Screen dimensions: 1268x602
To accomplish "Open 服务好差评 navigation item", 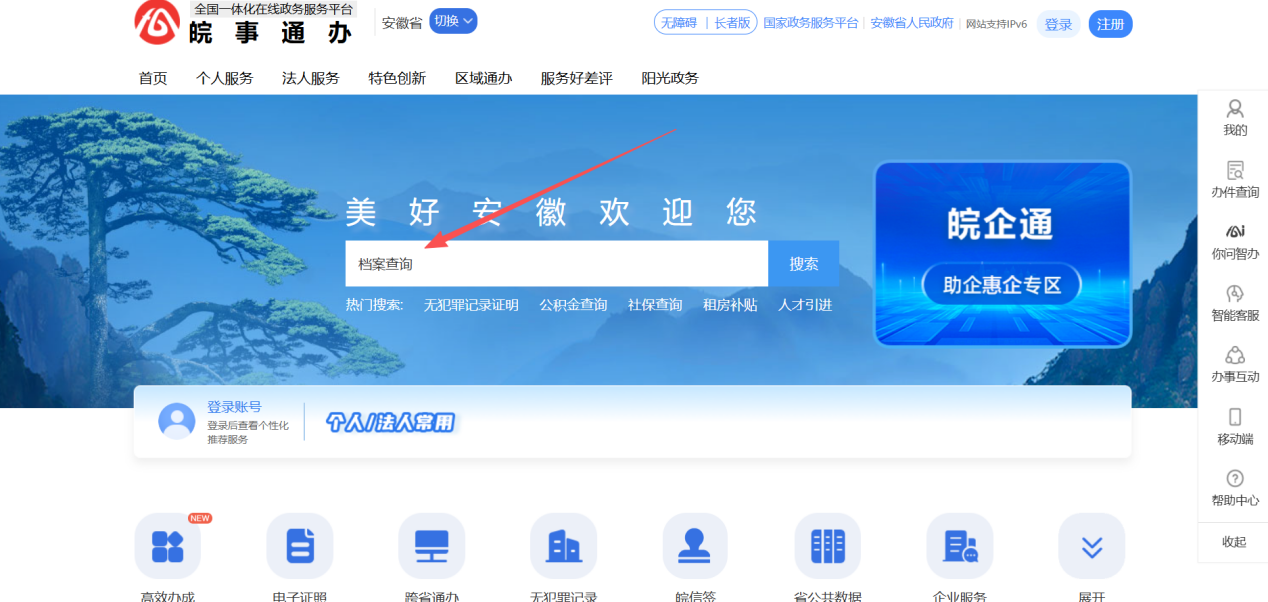I will pyautogui.click(x=577, y=78).
